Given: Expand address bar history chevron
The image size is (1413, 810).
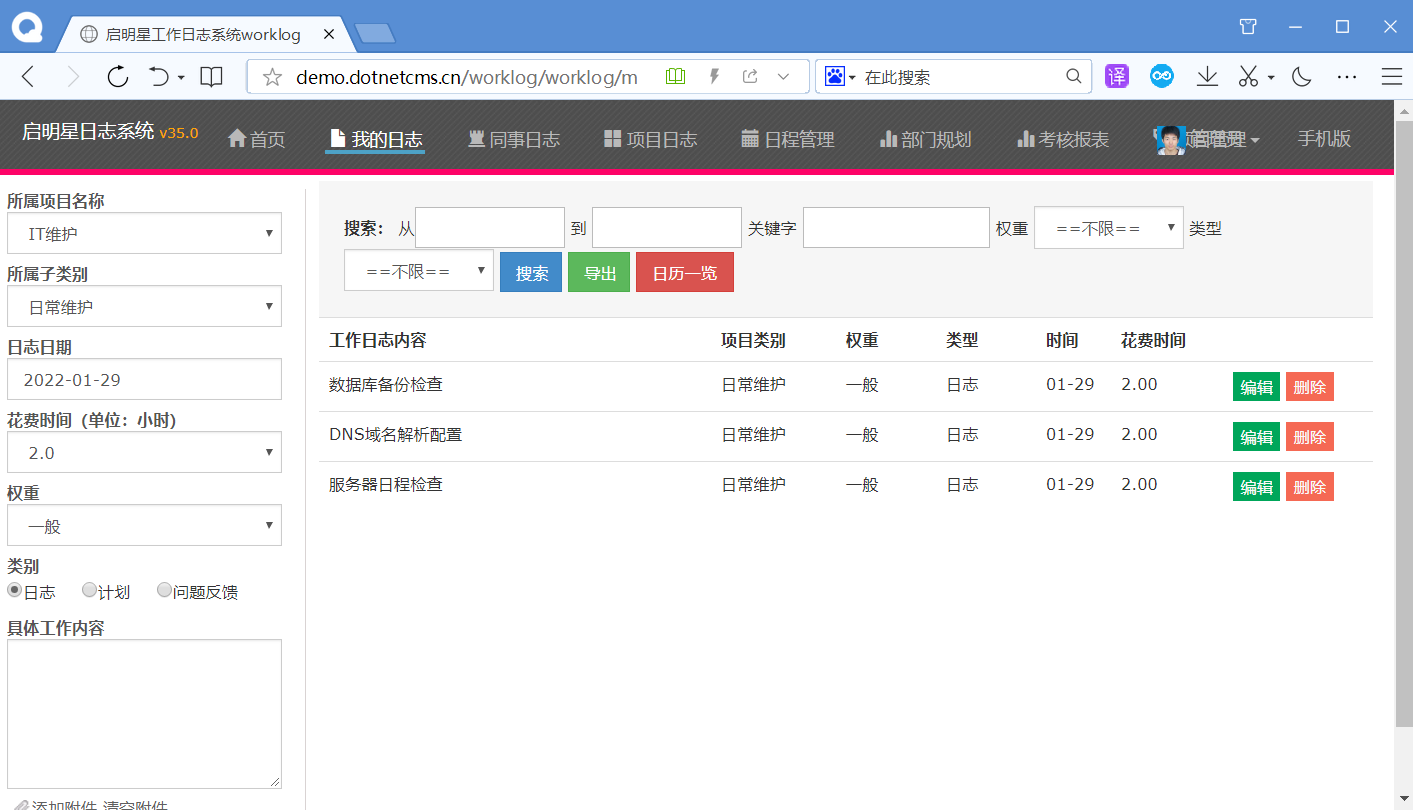Looking at the screenshot, I should (784, 76).
